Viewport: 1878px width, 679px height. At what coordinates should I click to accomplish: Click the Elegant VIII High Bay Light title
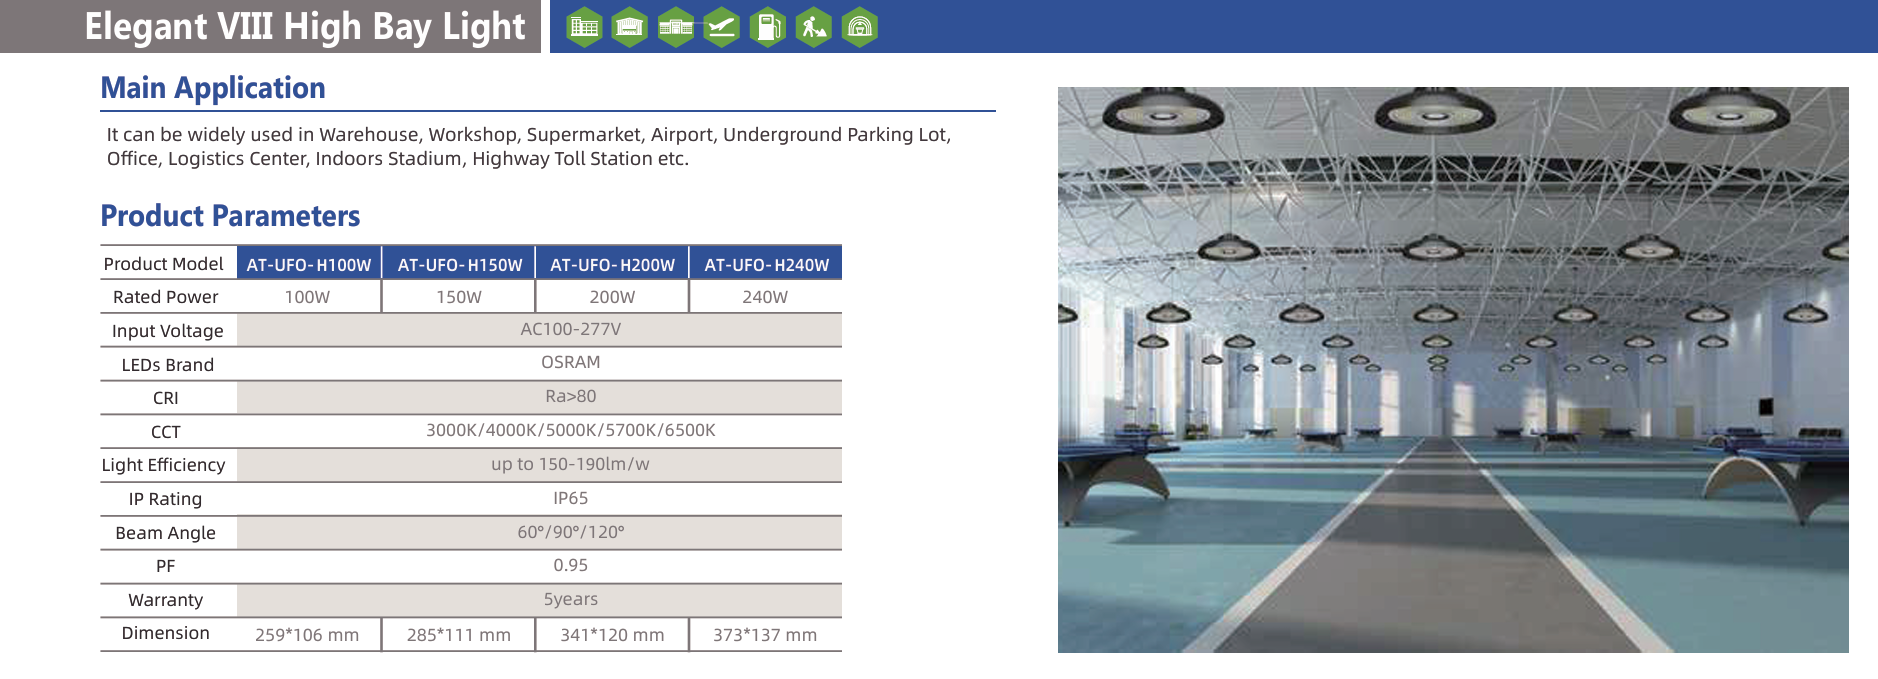[304, 27]
